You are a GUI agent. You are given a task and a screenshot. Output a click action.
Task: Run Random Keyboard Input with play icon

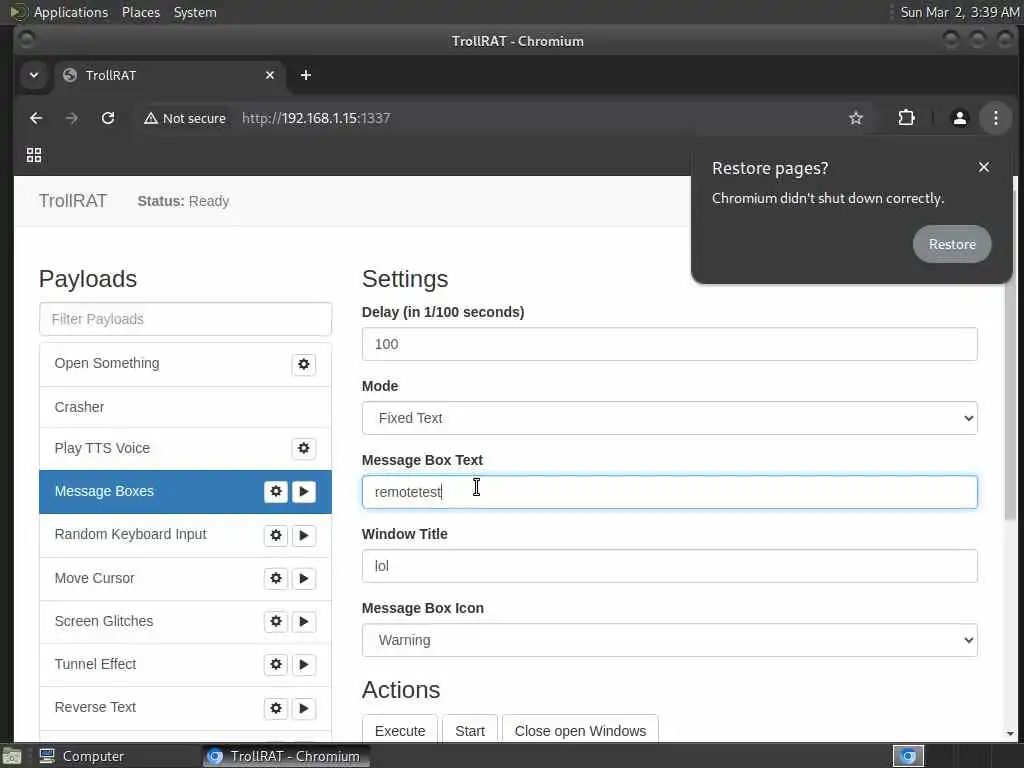(304, 536)
